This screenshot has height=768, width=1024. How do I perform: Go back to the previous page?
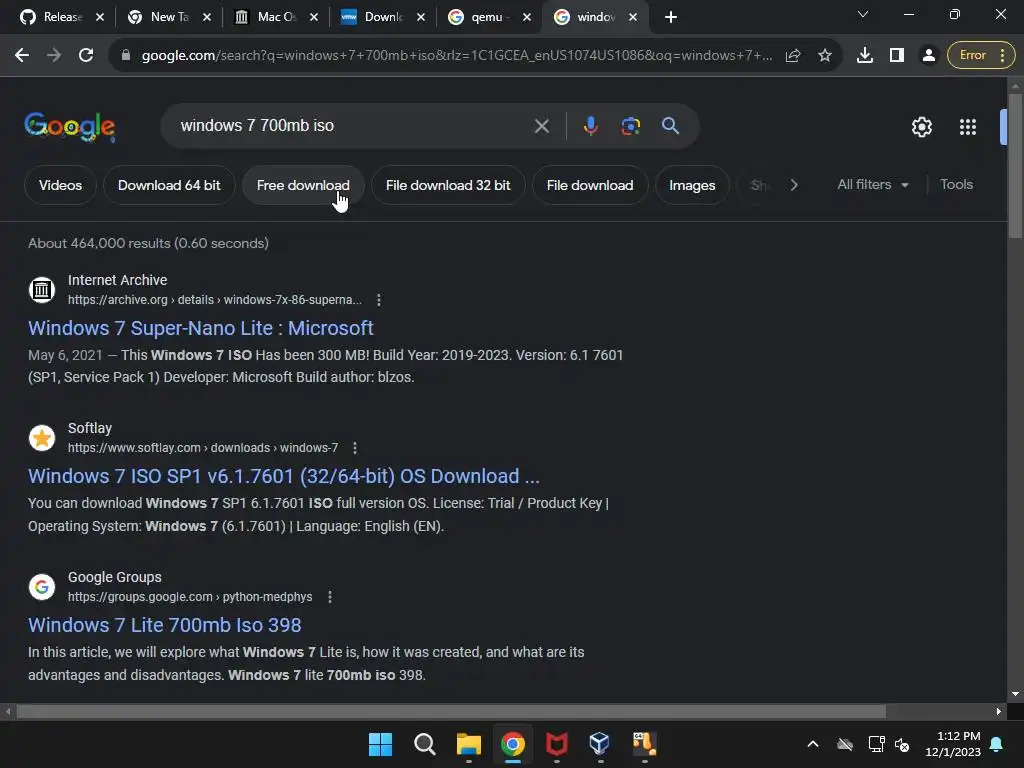[22, 56]
